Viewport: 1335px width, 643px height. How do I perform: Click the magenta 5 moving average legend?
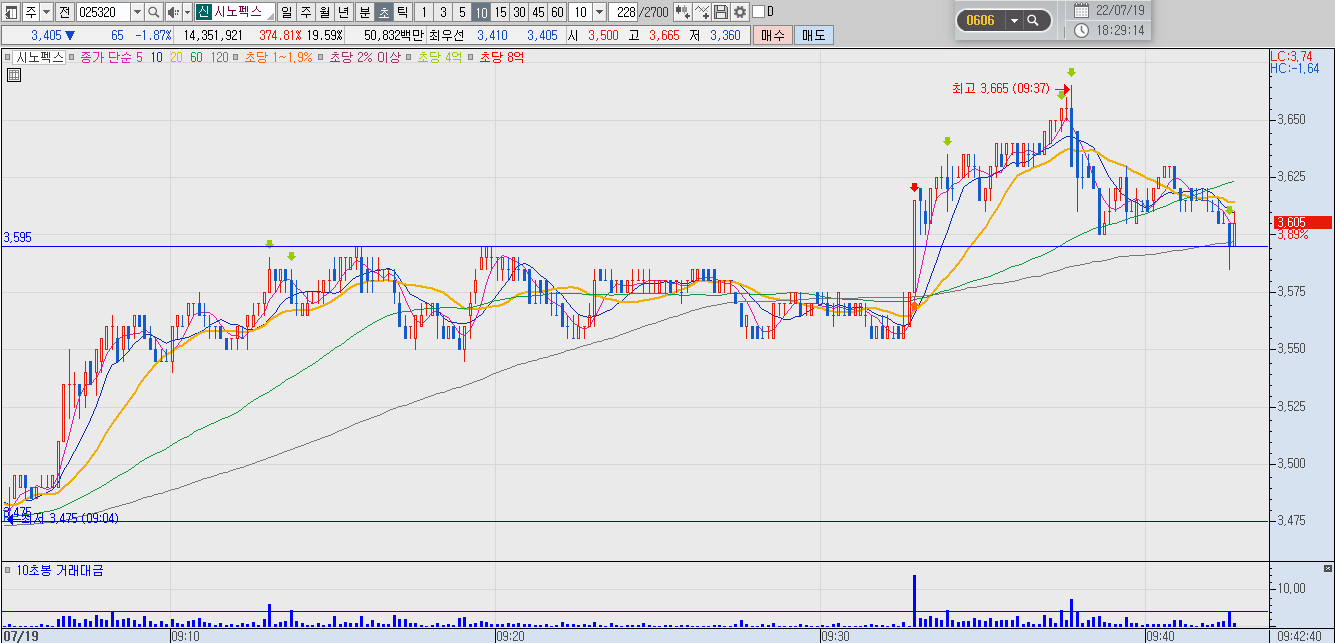[x=139, y=57]
